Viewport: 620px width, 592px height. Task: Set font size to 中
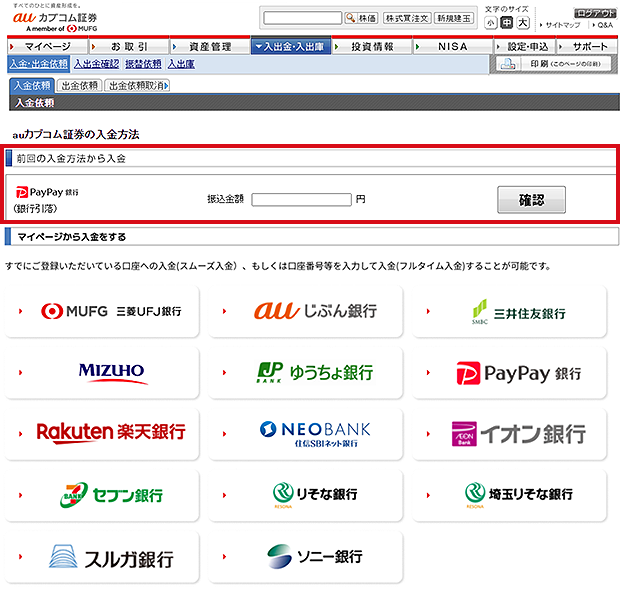(x=507, y=23)
